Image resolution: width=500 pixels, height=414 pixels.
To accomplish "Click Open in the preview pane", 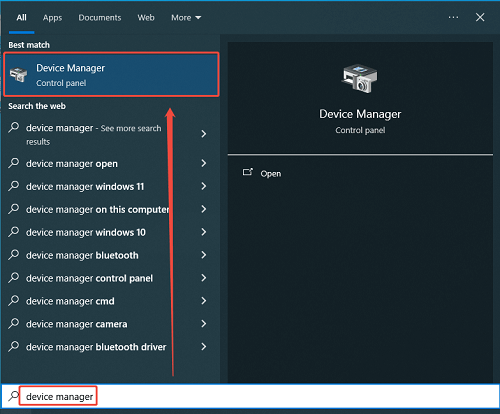I will pyautogui.click(x=270, y=174).
